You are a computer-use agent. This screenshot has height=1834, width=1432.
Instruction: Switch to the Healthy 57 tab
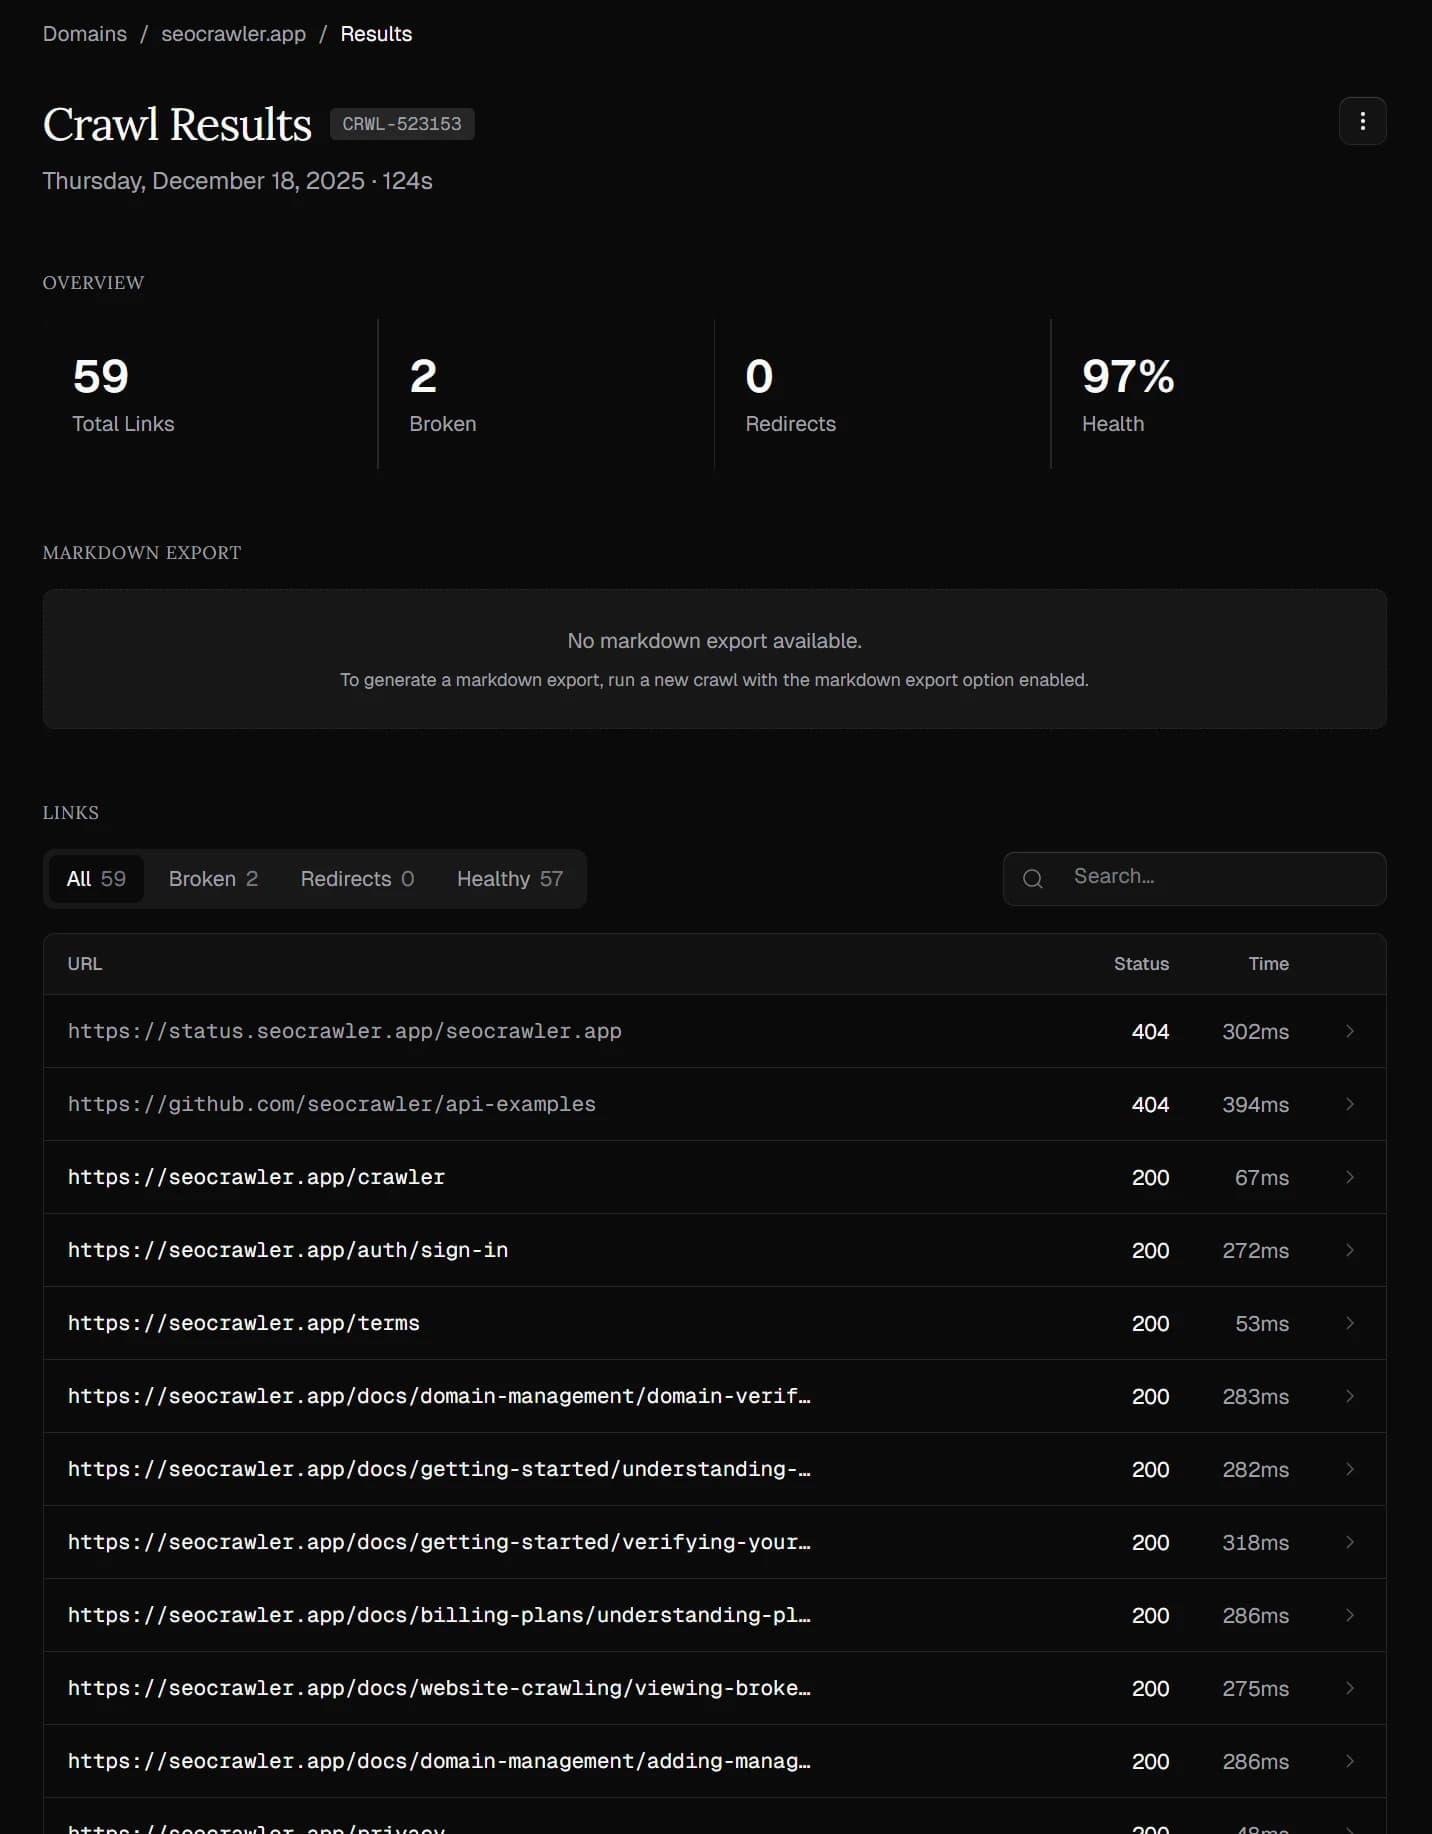510,879
